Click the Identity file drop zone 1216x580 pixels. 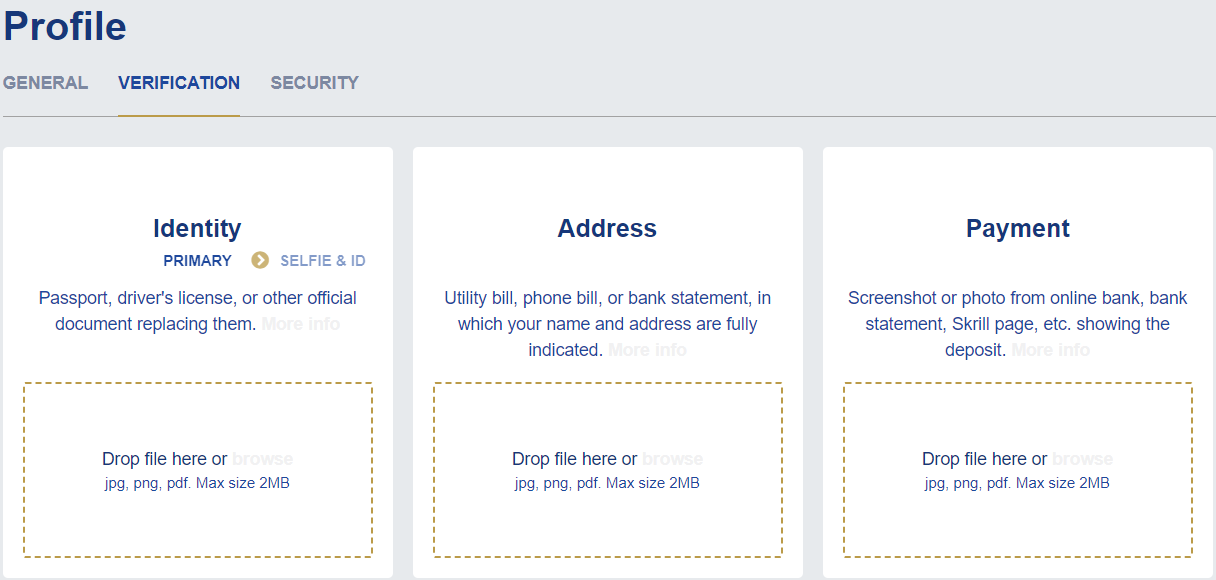198,520
